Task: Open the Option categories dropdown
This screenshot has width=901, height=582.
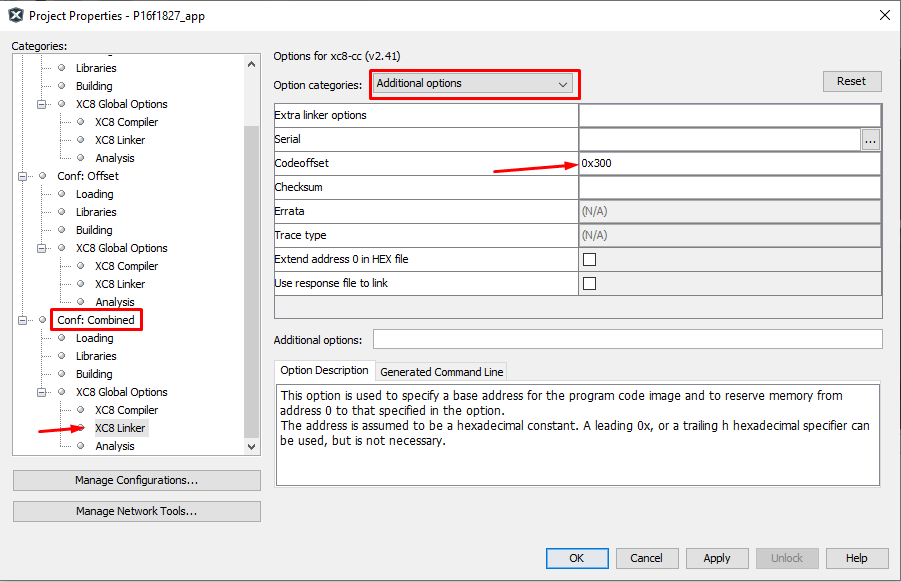Action: point(473,84)
